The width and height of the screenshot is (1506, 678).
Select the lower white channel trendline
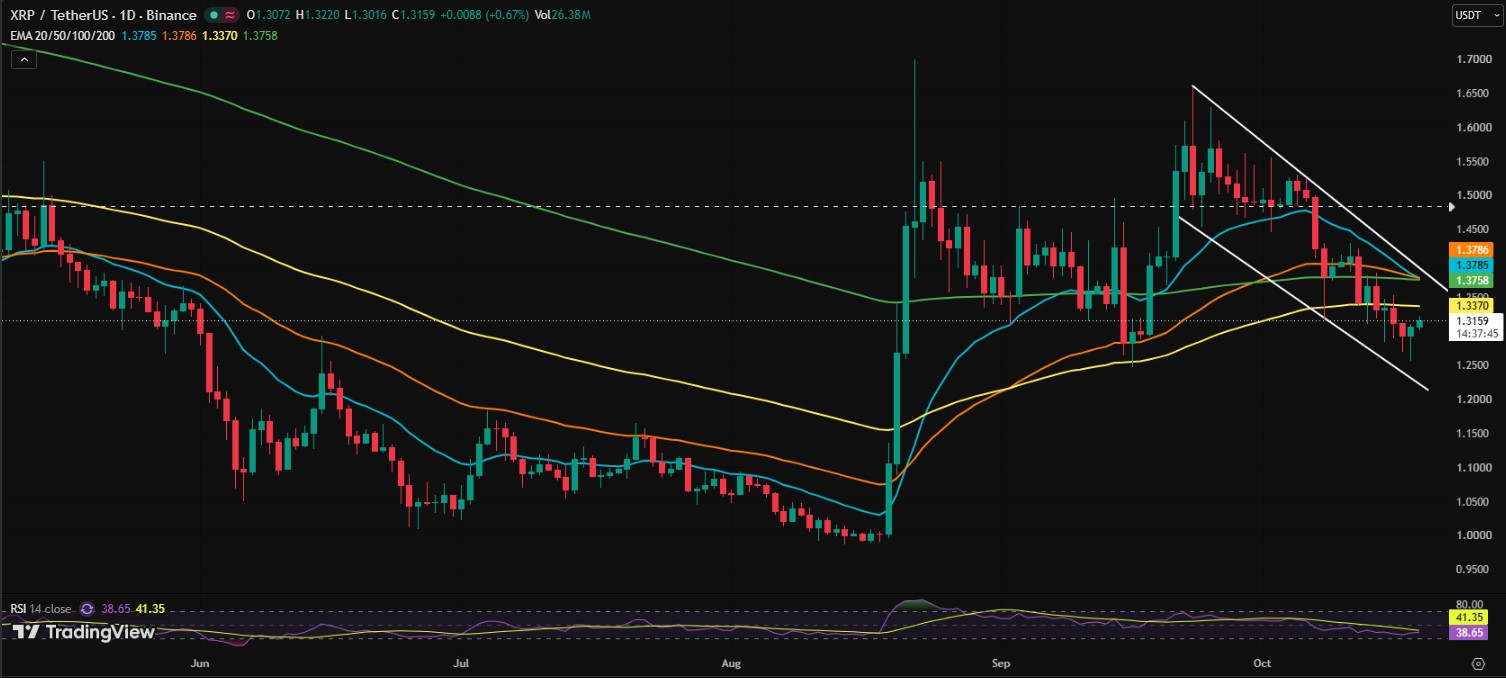click(1302, 302)
